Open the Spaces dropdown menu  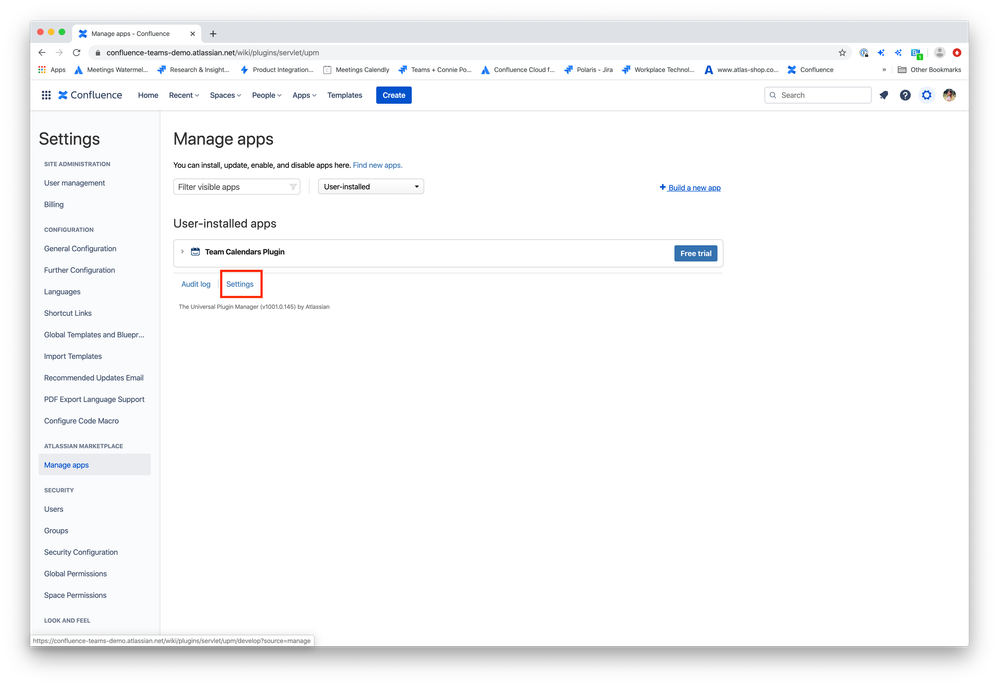(x=226, y=96)
